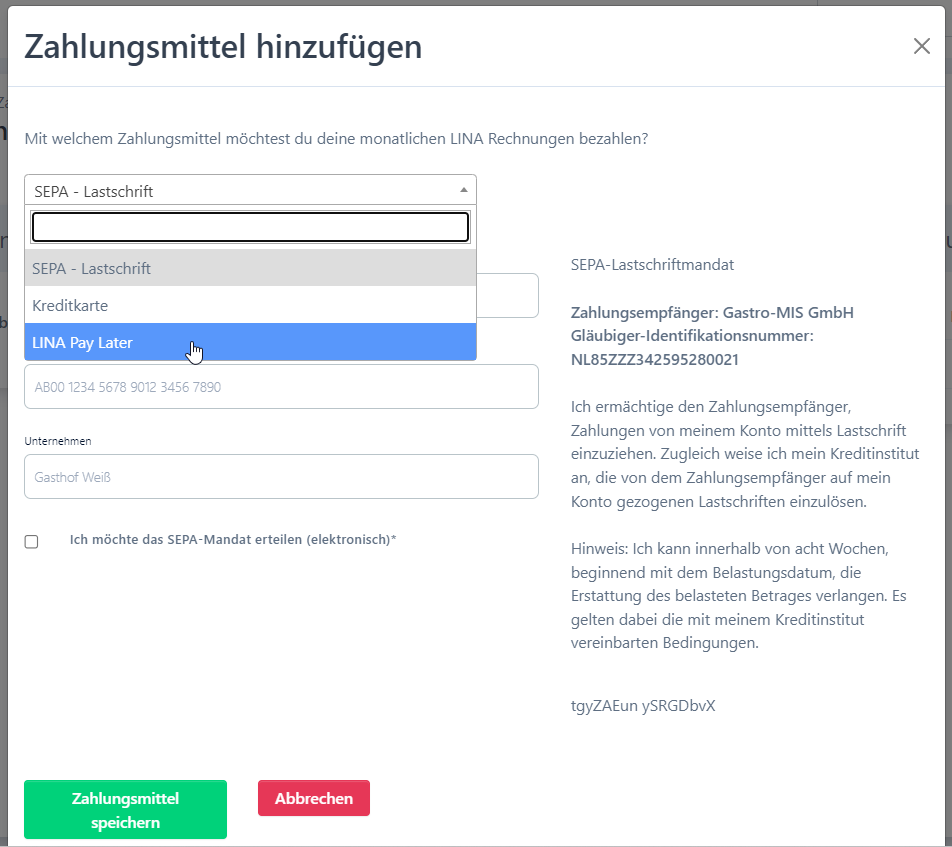Click Zahlungsempfänger: Gastro-MIS GmbH text
Image resolution: width=952 pixels, height=847 pixels.
(x=712, y=313)
